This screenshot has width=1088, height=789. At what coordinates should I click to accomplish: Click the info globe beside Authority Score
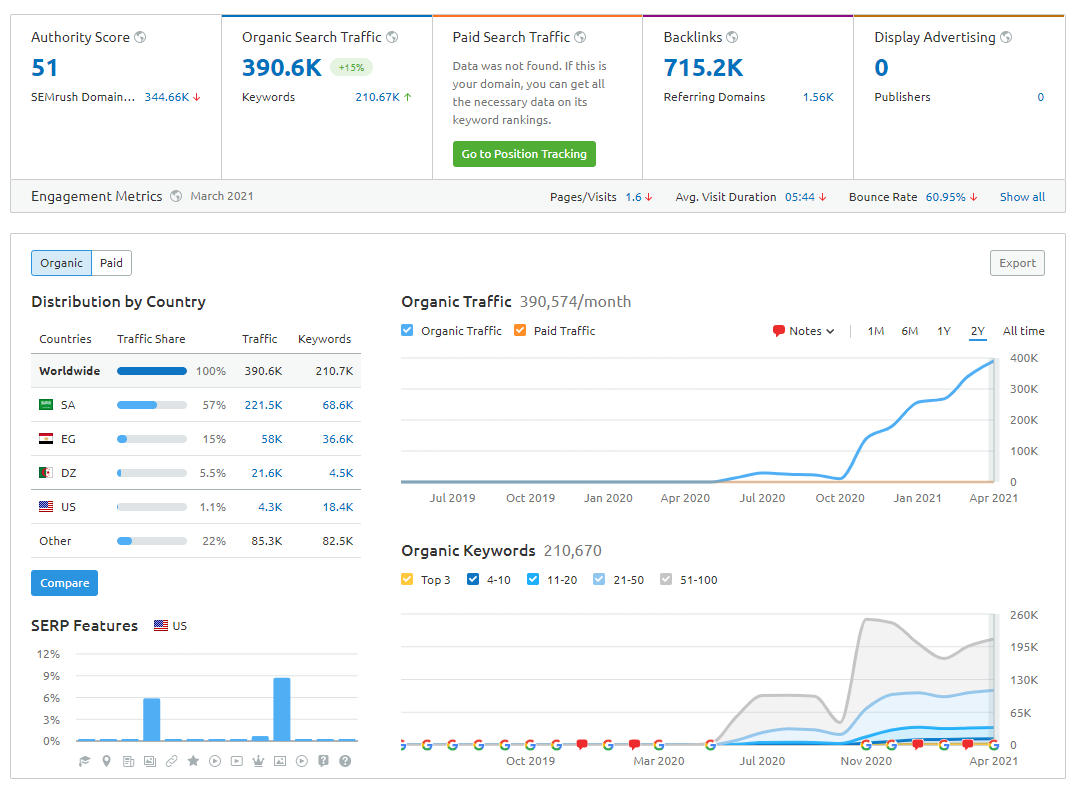(140, 37)
